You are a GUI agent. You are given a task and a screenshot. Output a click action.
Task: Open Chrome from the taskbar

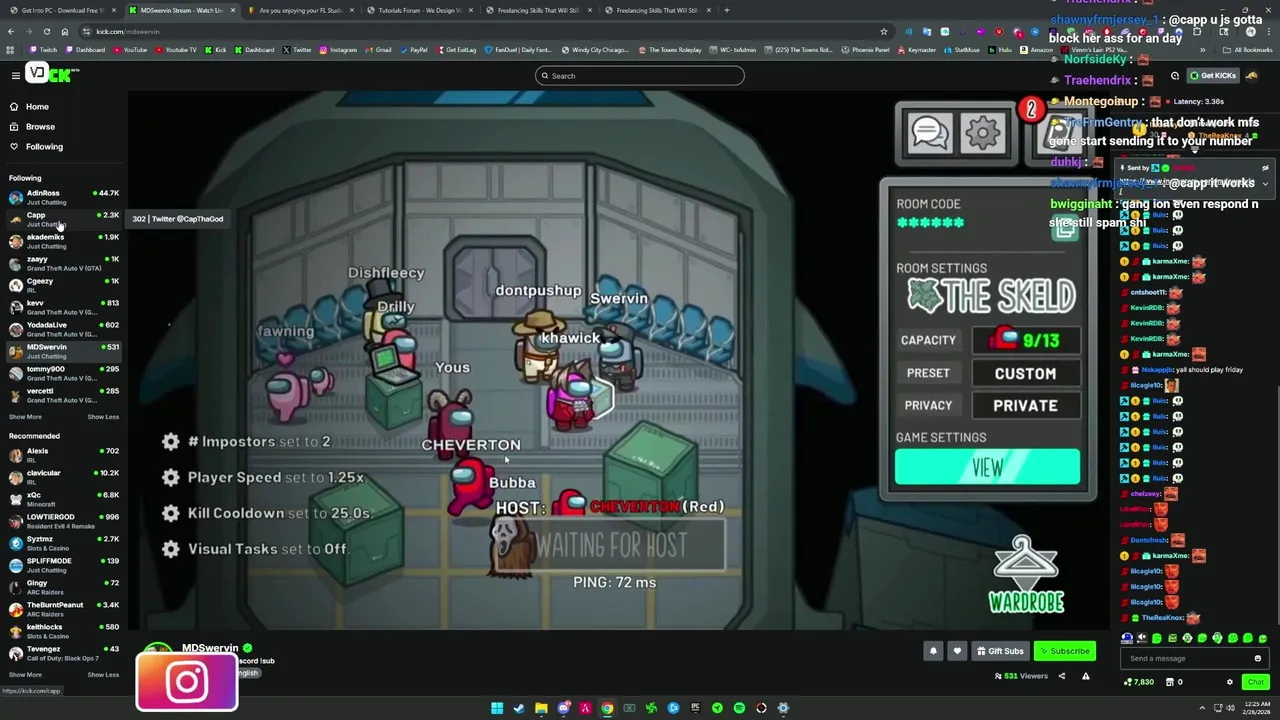pos(607,708)
